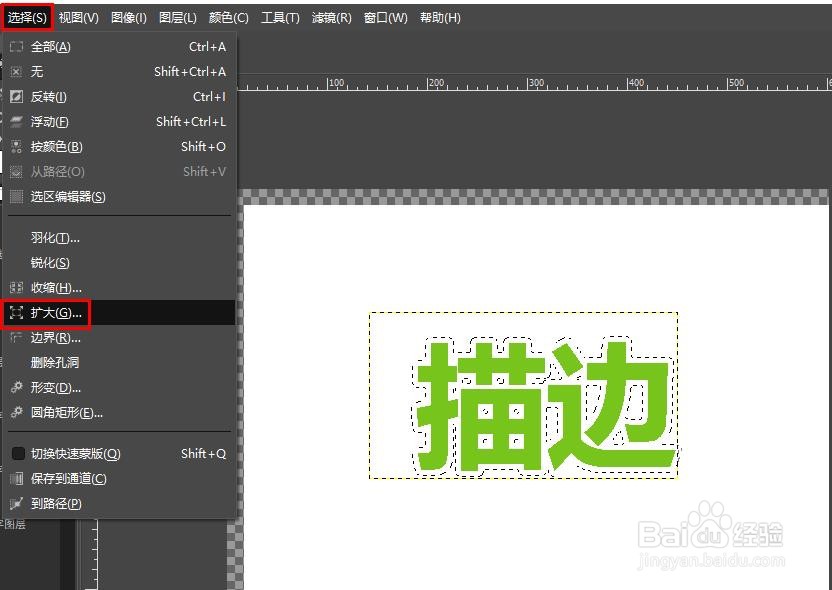
Task: Click the 圆角矩形 (Rounded Rectangle) icon
Action: 16,413
